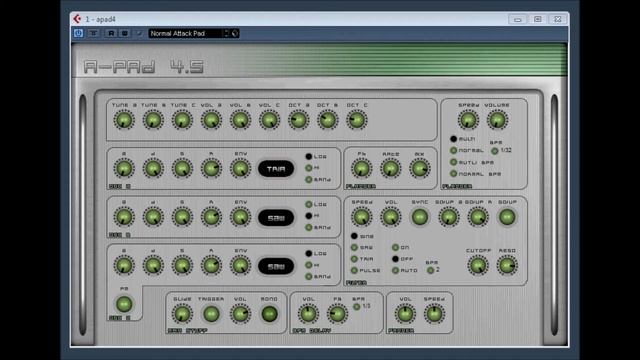This screenshot has width=640, height=360.
Task: Click the Volume knob in flanger panel
Action: (x=497, y=120)
